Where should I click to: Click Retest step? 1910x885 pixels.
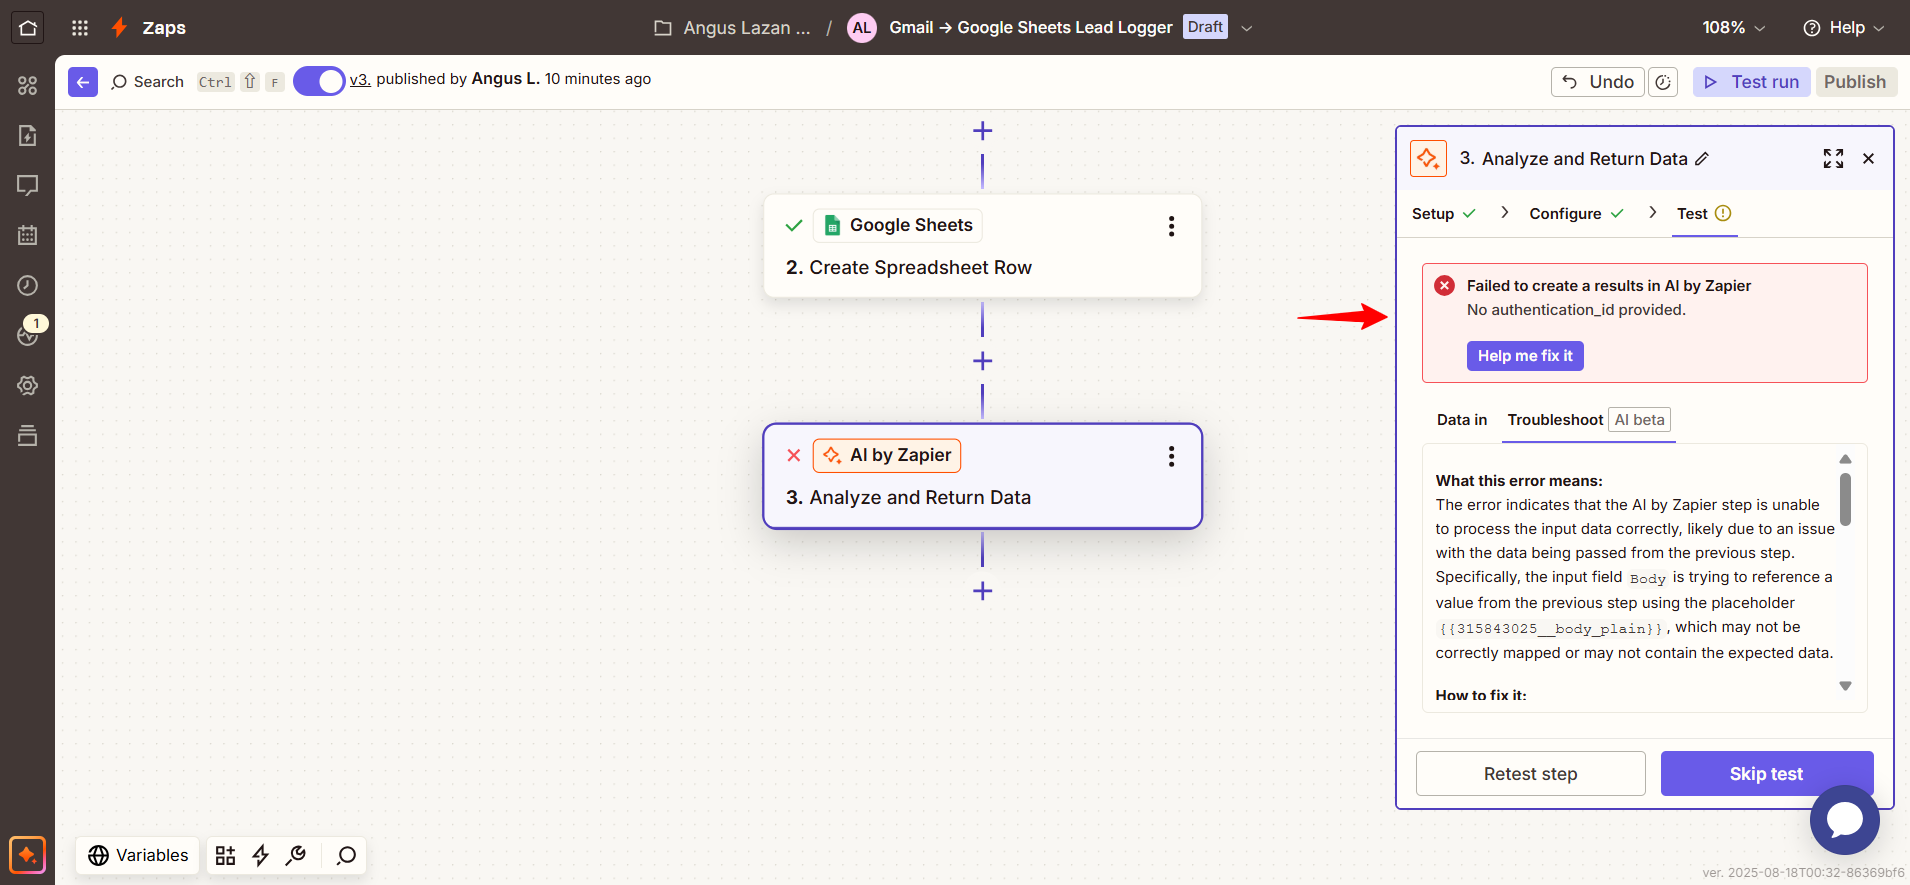click(1530, 774)
